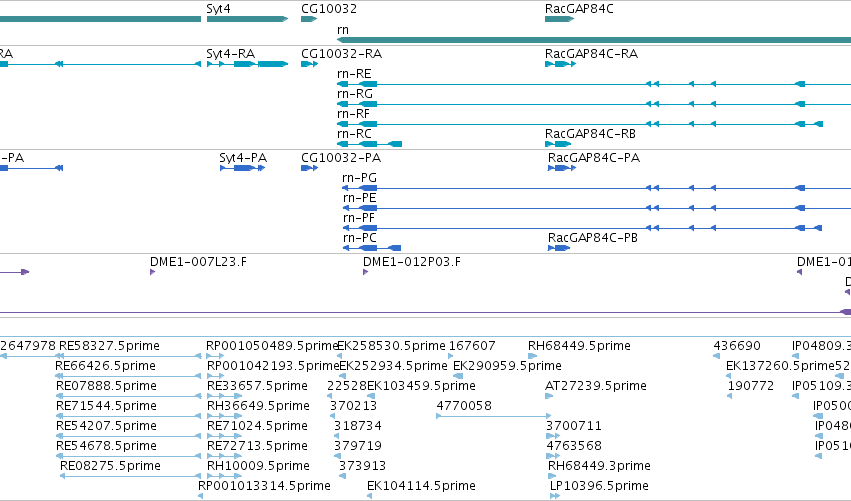Click the AT27239.5prime EST label
Viewport: 851px width, 501px height.
[596, 386]
